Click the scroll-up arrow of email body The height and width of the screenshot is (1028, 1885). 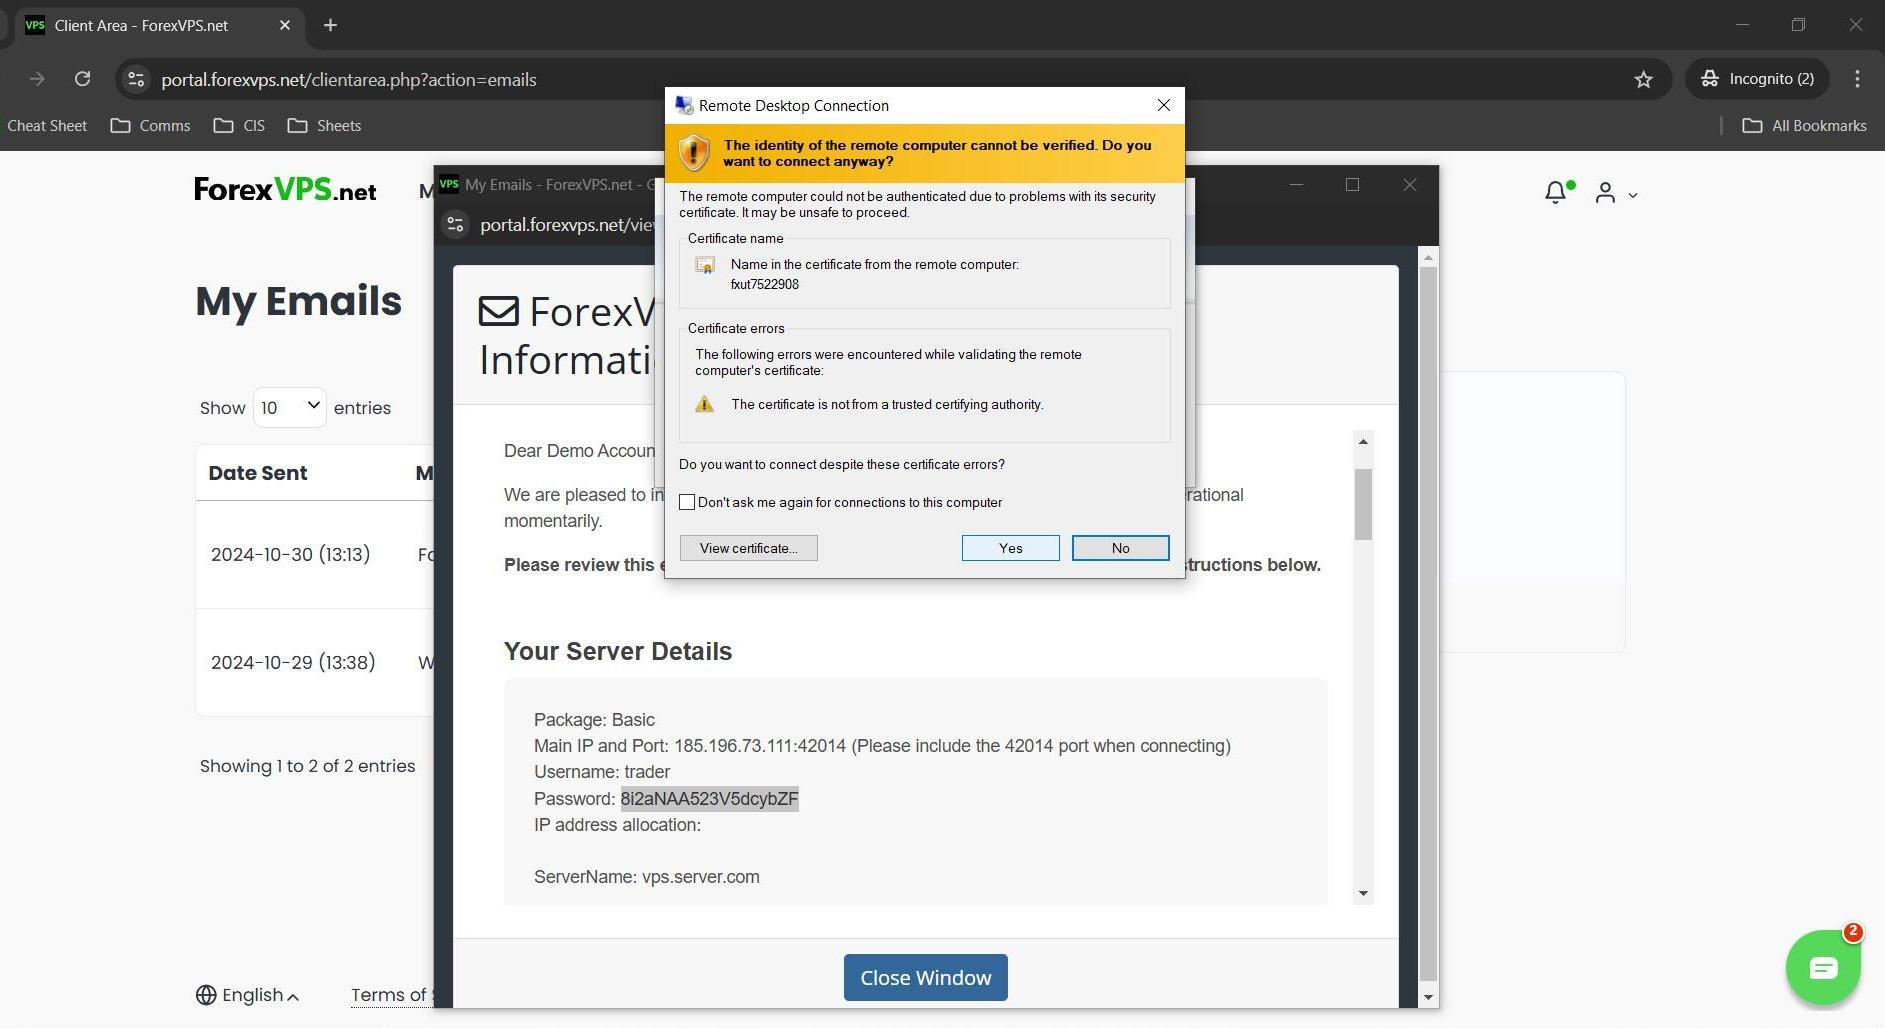click(1363, 441)
